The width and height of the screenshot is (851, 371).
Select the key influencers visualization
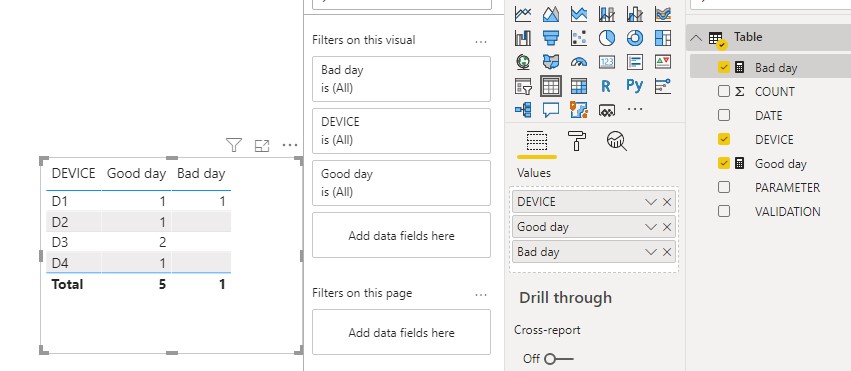coord(663,86)
